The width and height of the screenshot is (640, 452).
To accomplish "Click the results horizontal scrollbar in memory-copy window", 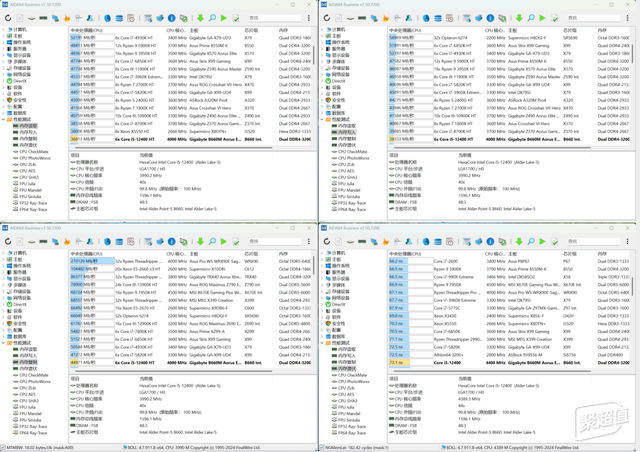I will pos(171,371).
